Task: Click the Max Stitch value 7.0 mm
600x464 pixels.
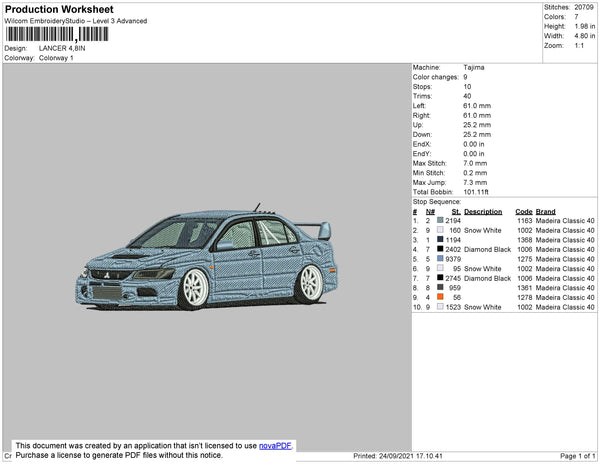Action: pos(475,163)
